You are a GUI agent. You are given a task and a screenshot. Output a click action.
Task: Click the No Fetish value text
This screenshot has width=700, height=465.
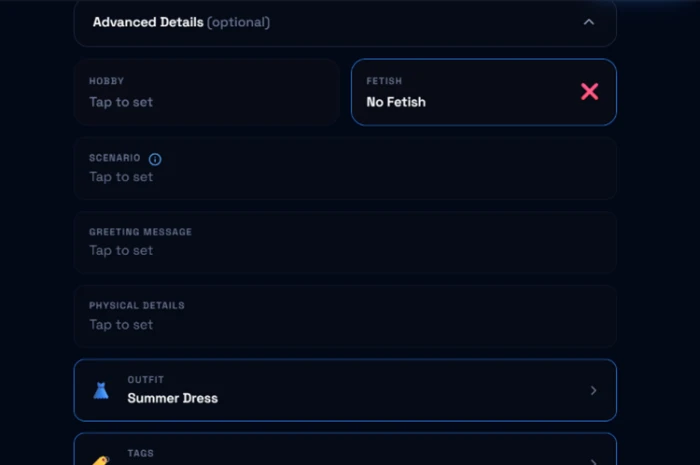(396, 102)
